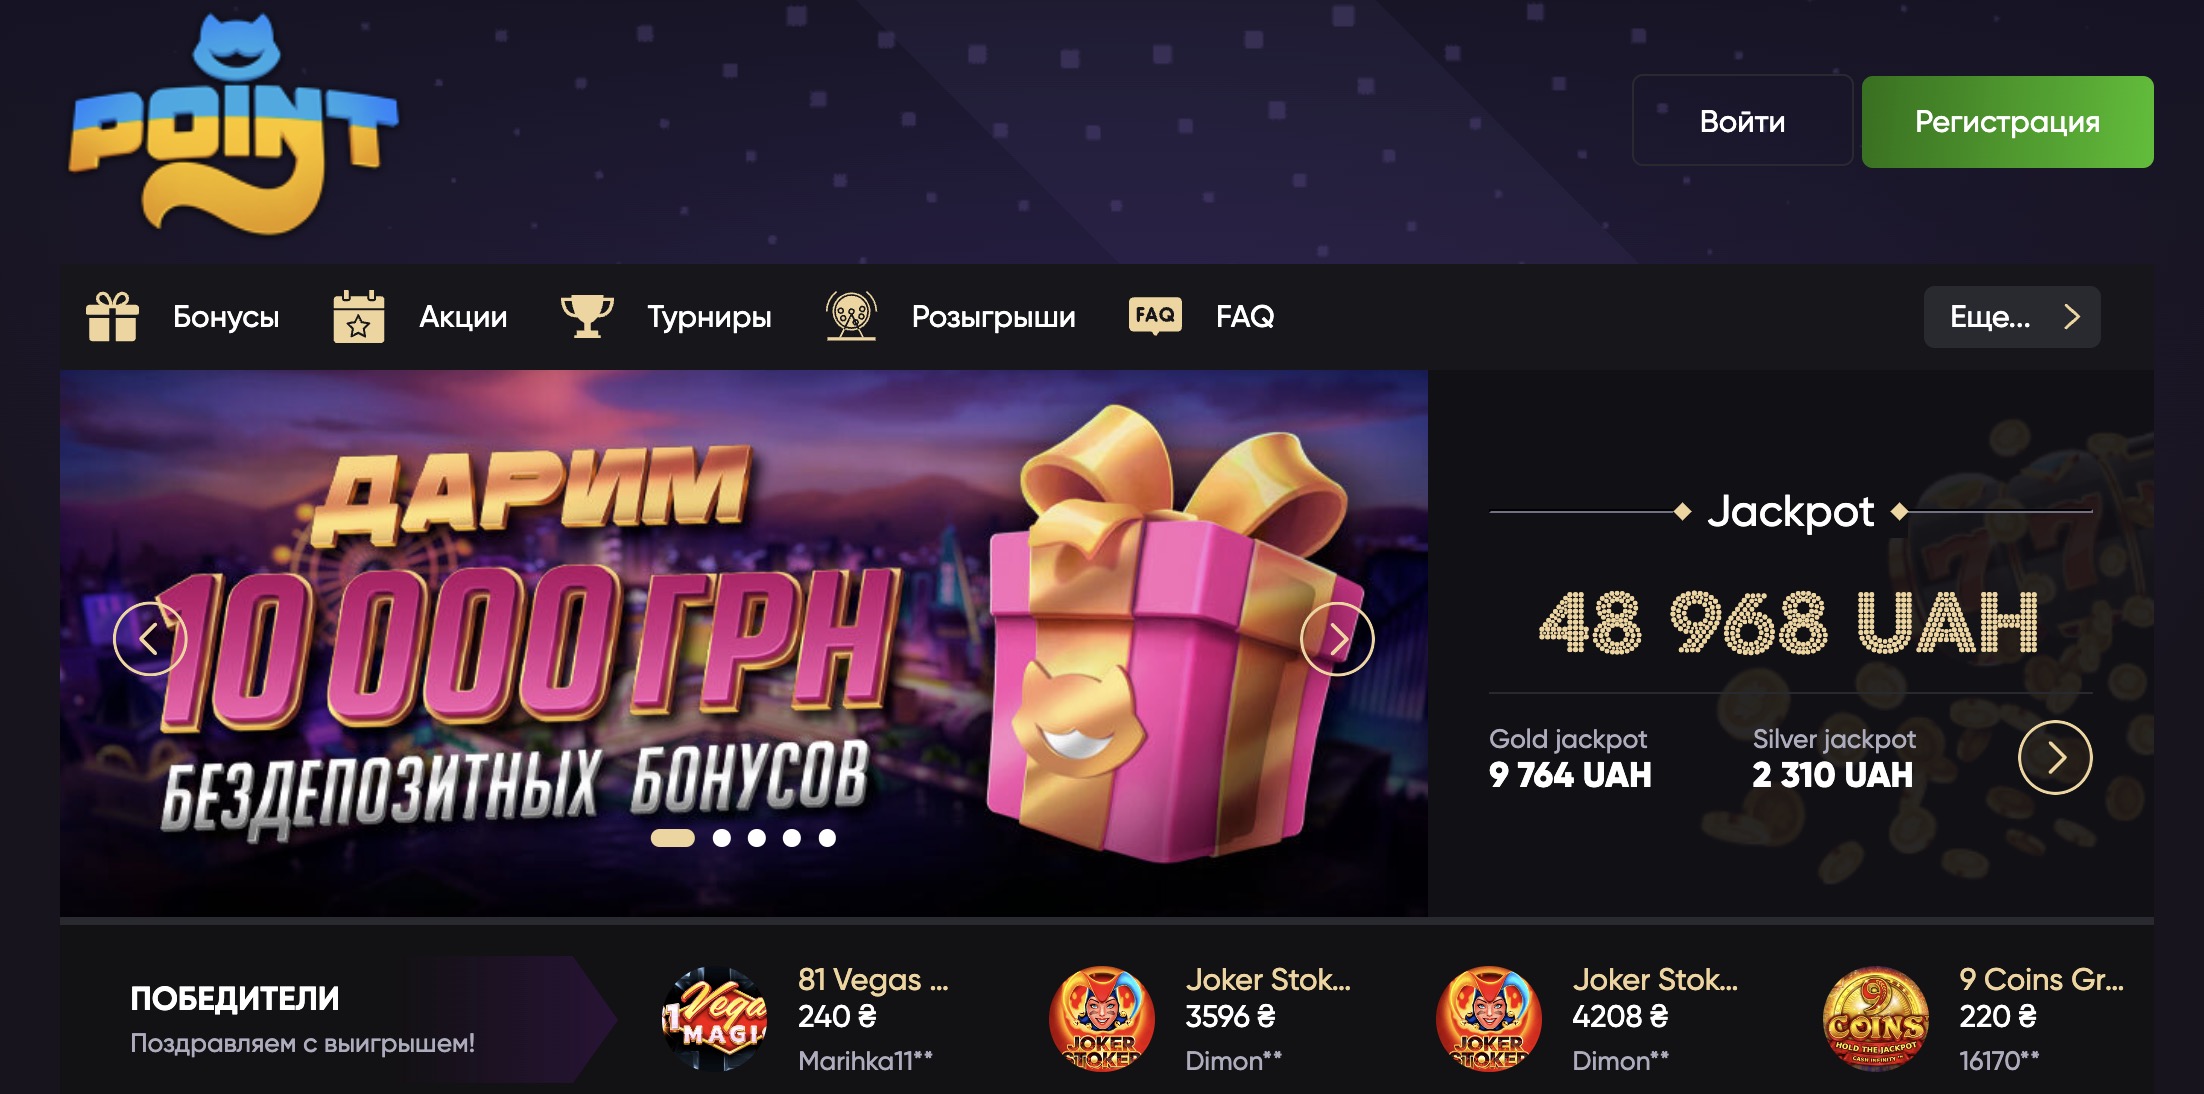Image resolution: width=2204 pixels, height=1094 pixels.
Task: Click the 10 000 ГРН bonus banner
Action: pyautogui.click(x=744, y=643)
